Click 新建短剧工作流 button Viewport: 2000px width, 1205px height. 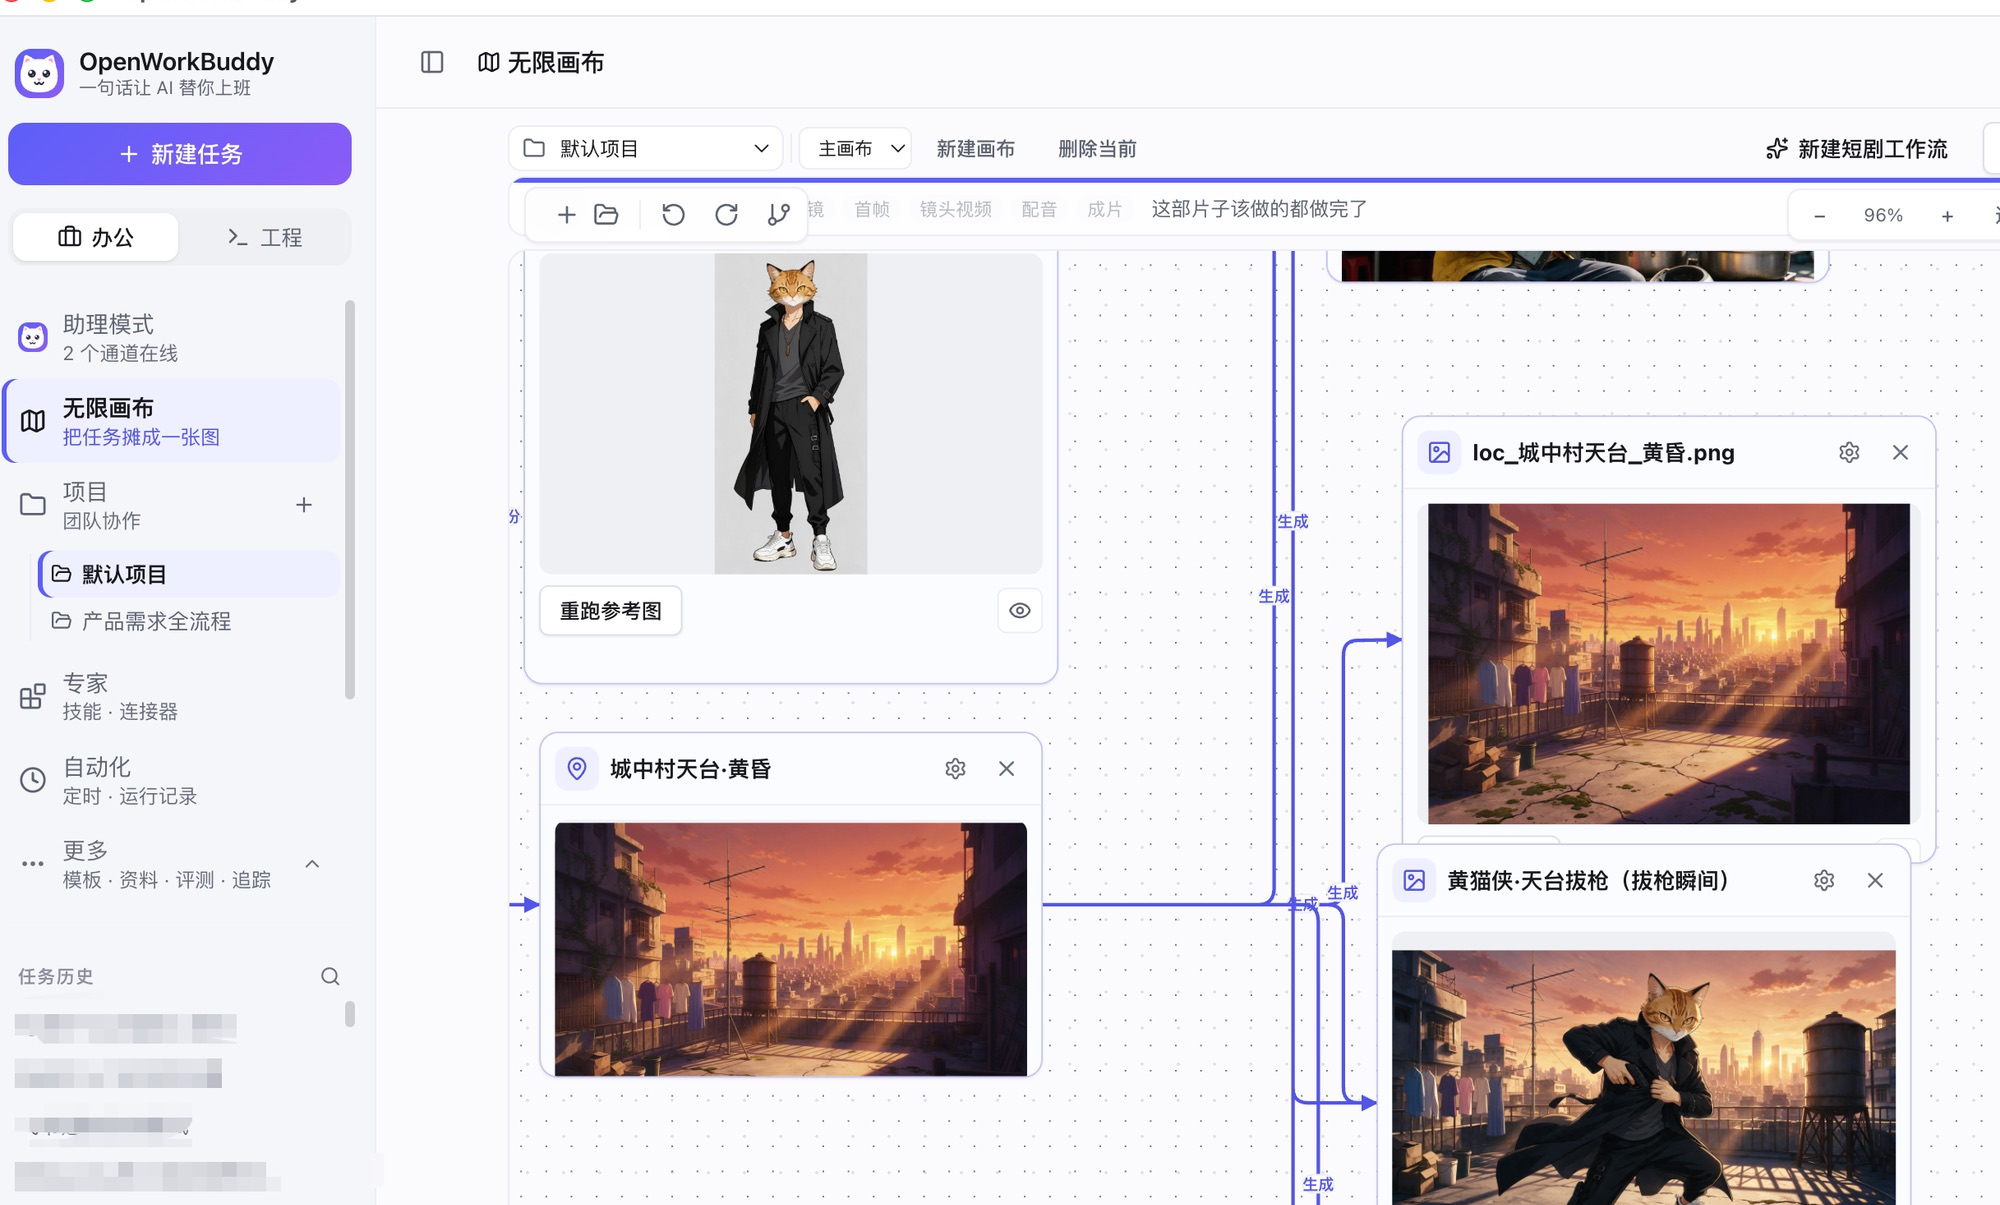(1857, 149)
